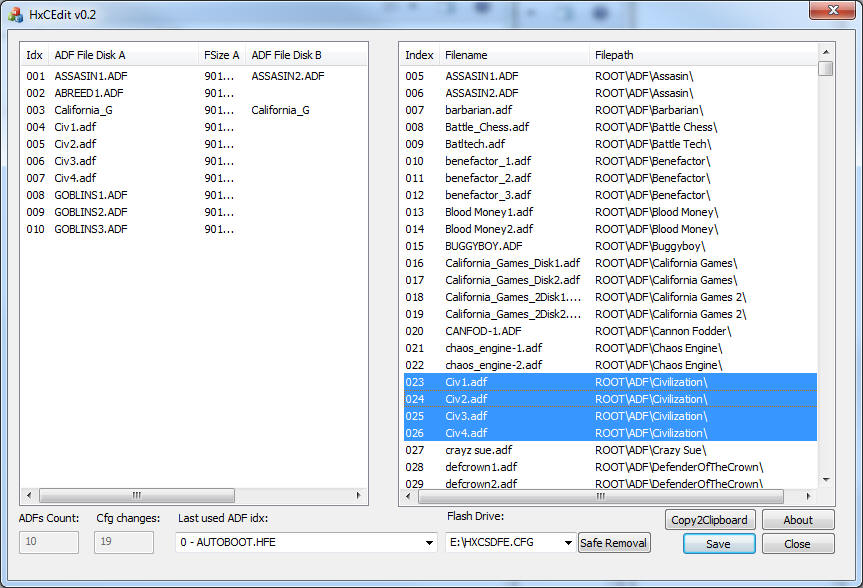Open the Flash Drive dropdown

coord(568,542)
